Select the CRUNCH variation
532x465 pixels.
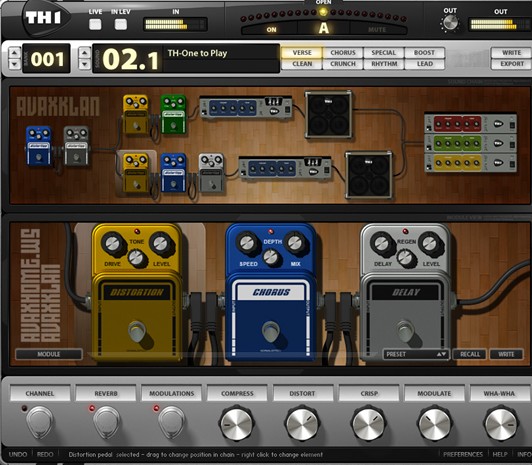click(x=343, y=64)
